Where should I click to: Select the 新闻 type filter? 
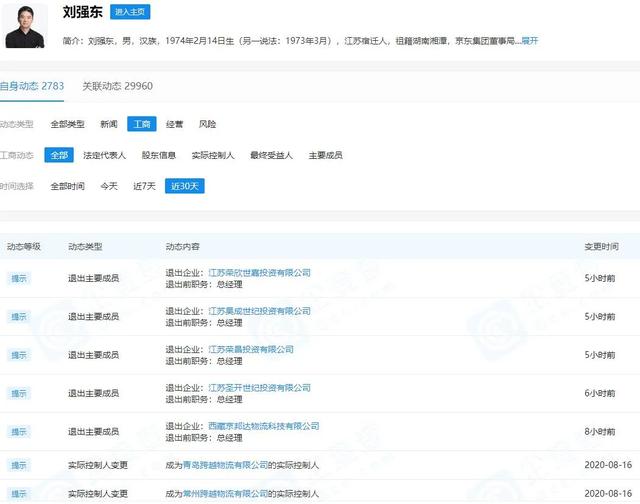point(108,124)
